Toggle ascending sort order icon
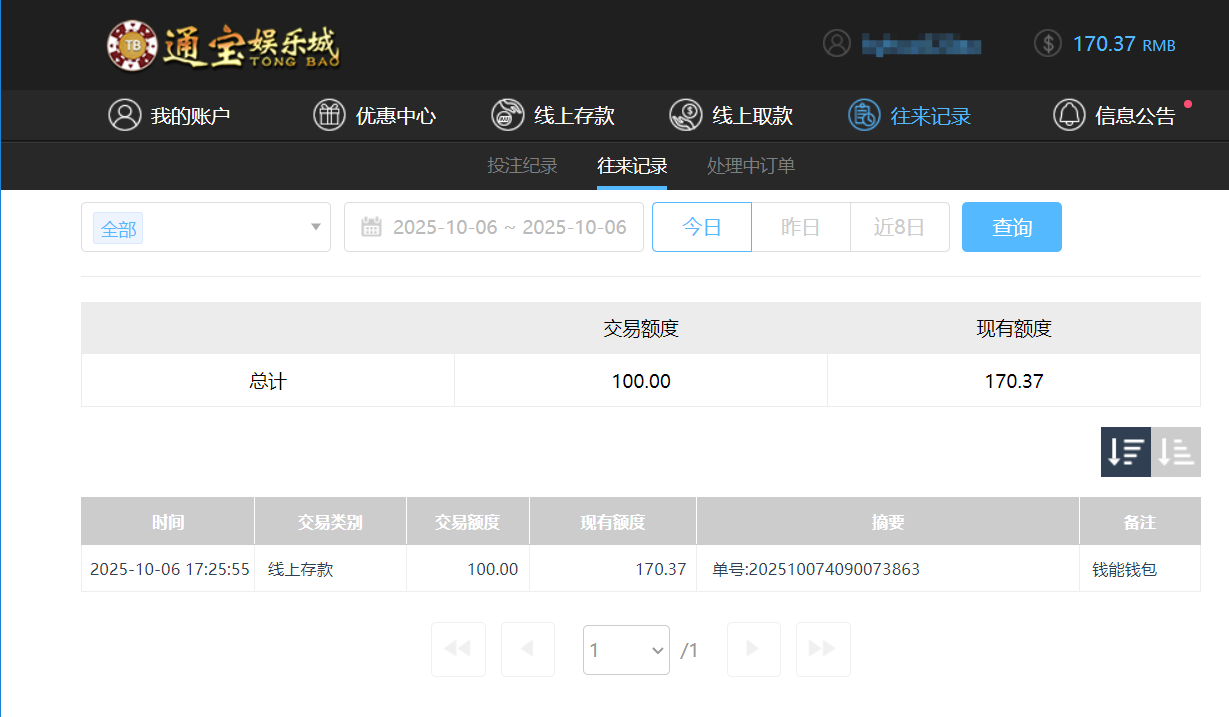 pyautogui.click(x=1175, y=452)
